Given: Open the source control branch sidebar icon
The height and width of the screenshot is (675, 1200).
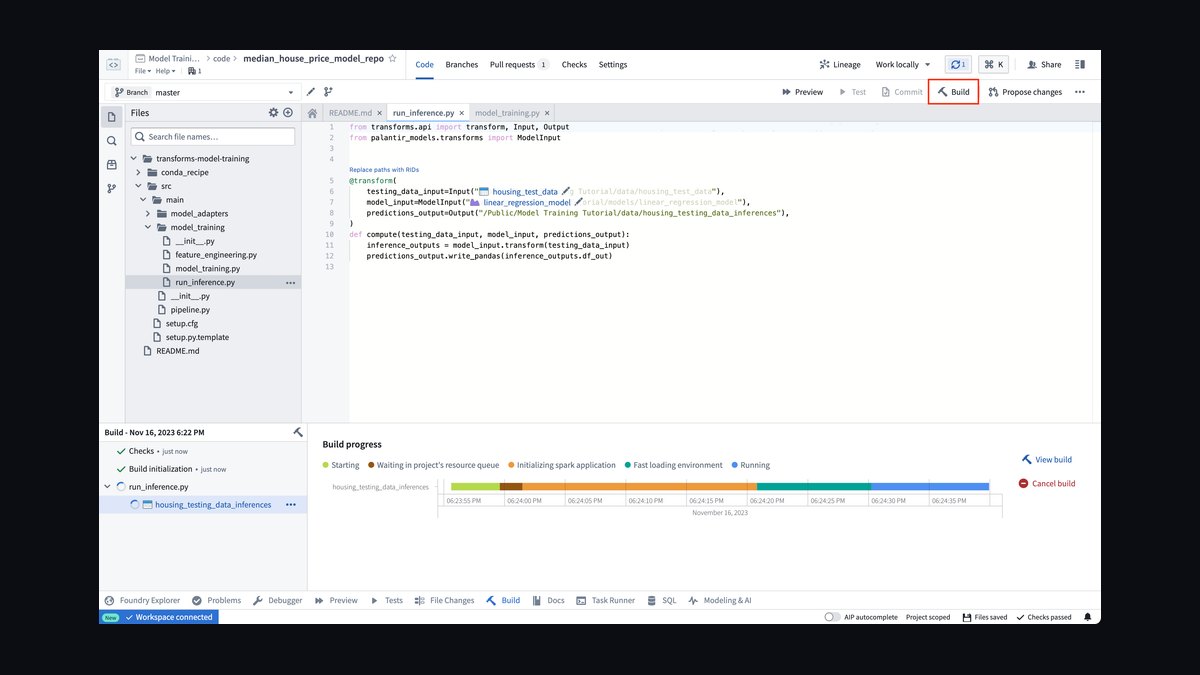Looking at the screenshot, I should (x=112, y=188).
